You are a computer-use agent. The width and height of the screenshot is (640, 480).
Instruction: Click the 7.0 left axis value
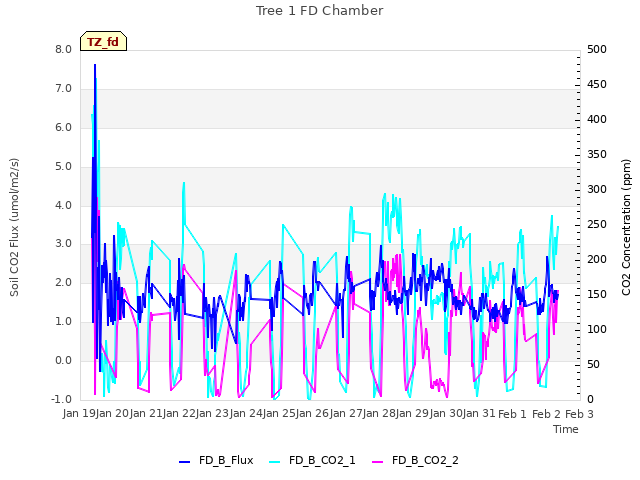click(x=64, y=89)
